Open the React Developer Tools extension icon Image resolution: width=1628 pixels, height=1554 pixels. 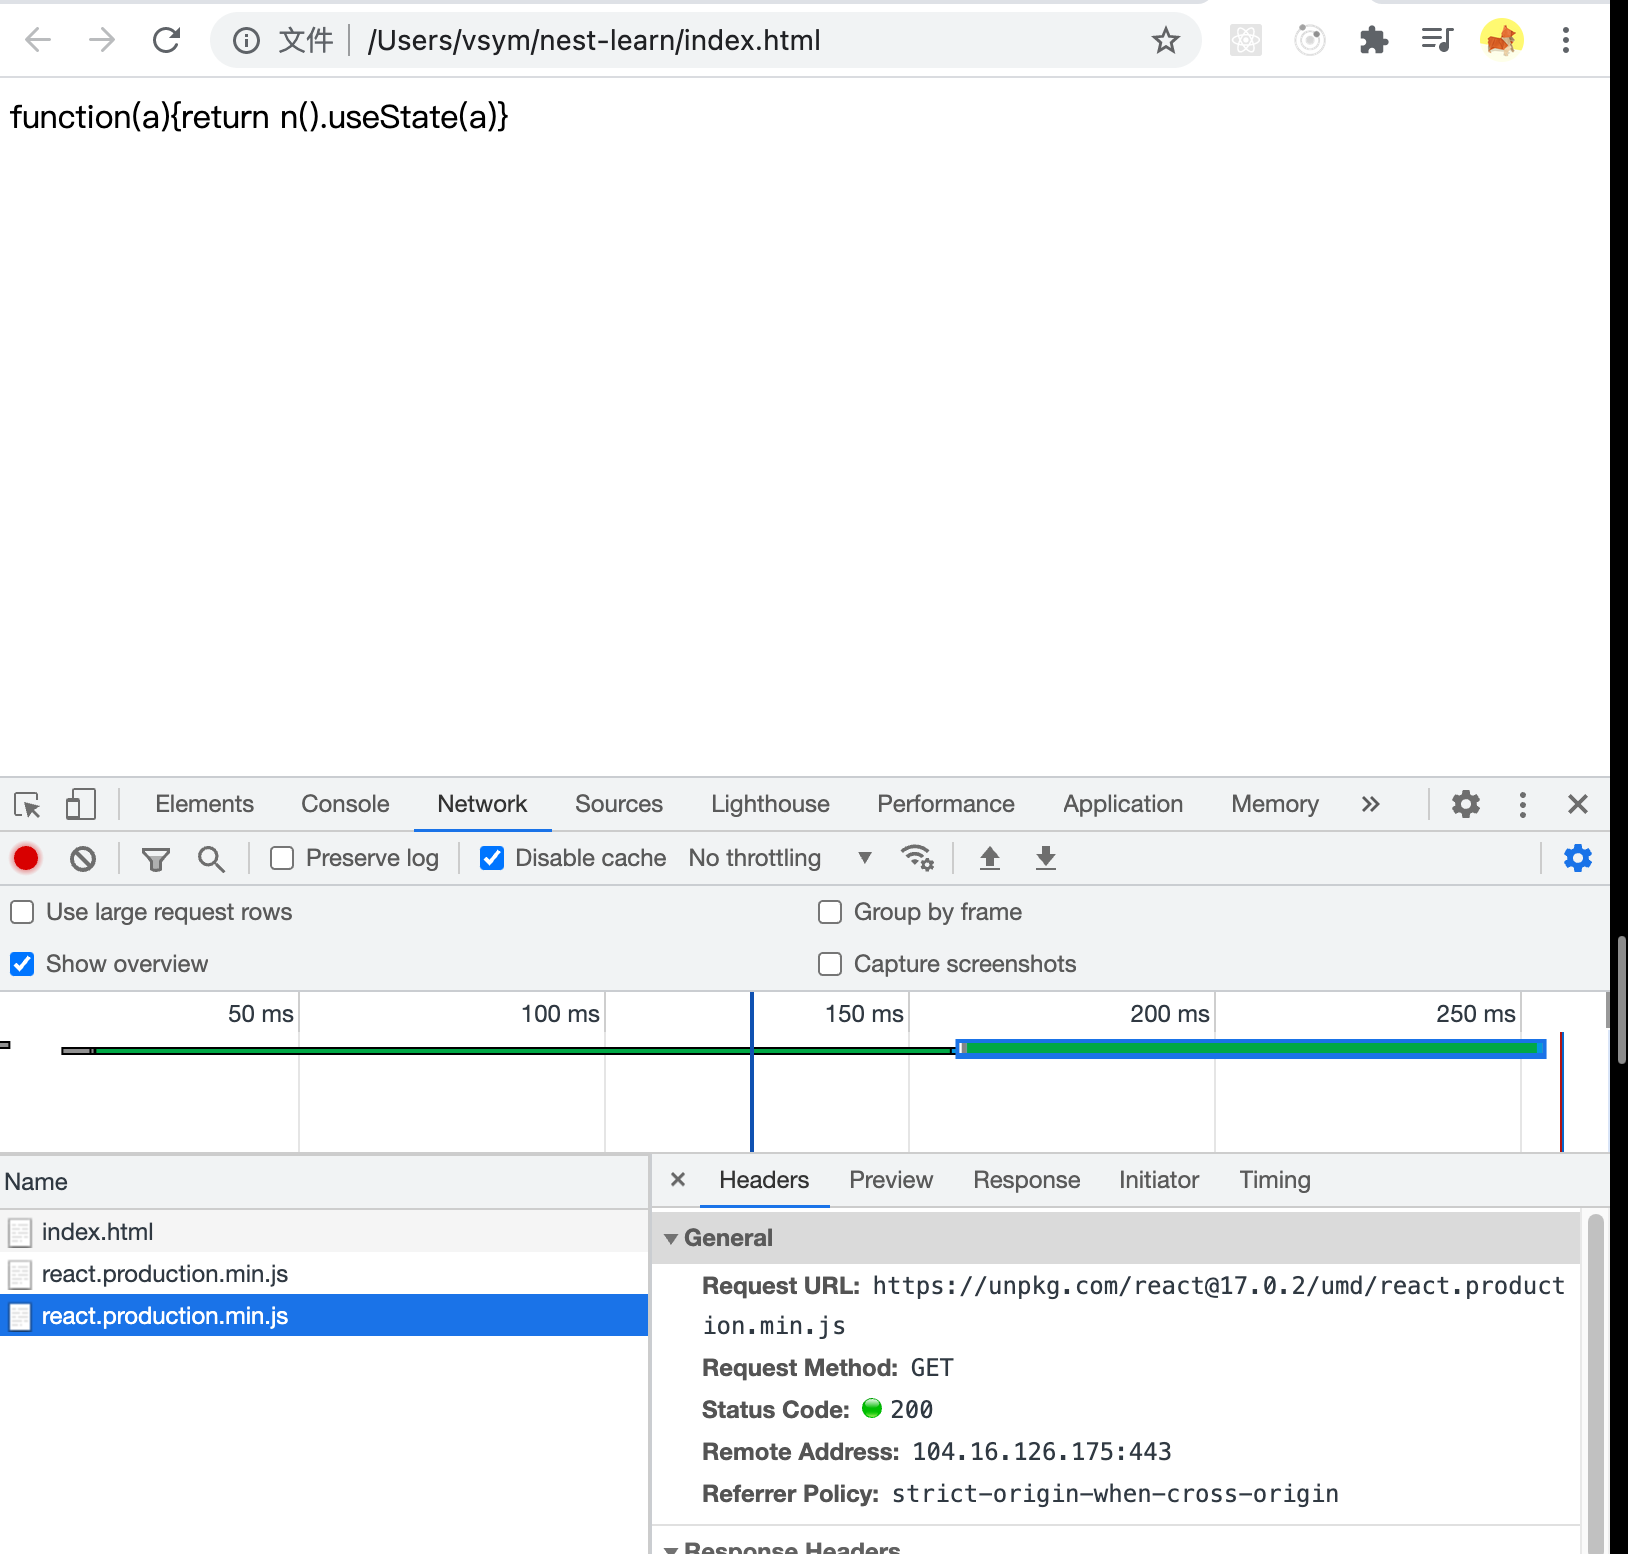coord(1245,40)
